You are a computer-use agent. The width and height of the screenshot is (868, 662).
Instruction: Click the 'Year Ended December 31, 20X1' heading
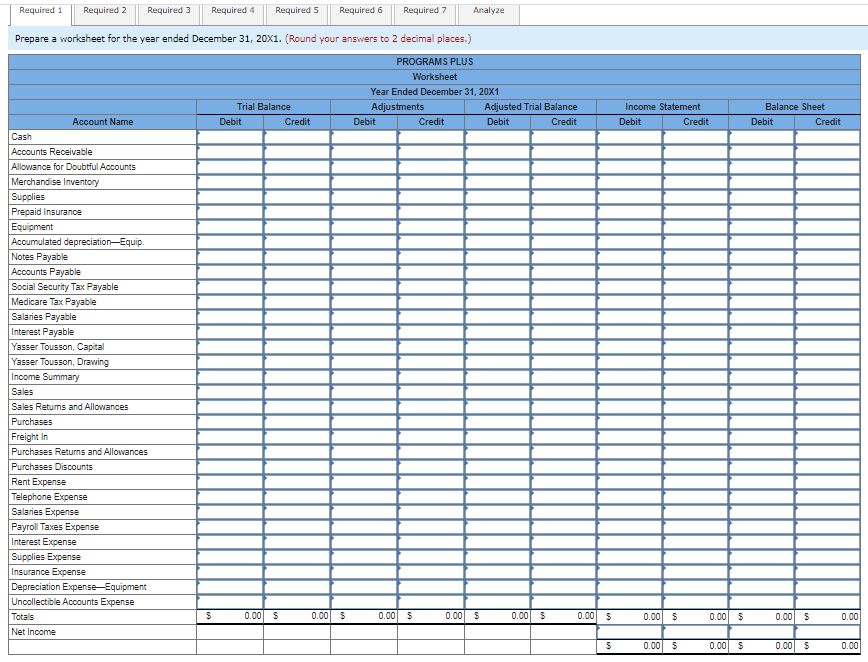tap(435, 92)
